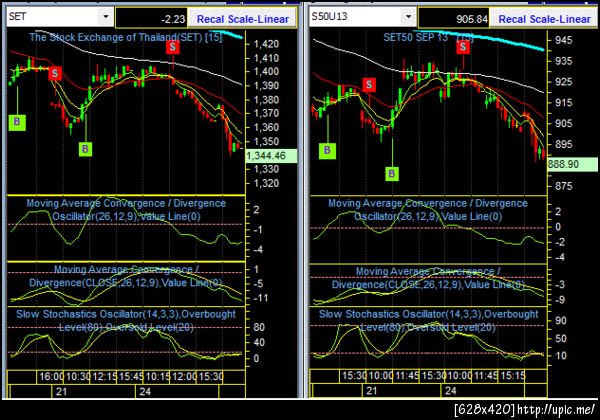Open the S50U13 symbol dropdown arrow
Image resolution: width=600 pixels, height=420 pixels.
coord(409,17)
